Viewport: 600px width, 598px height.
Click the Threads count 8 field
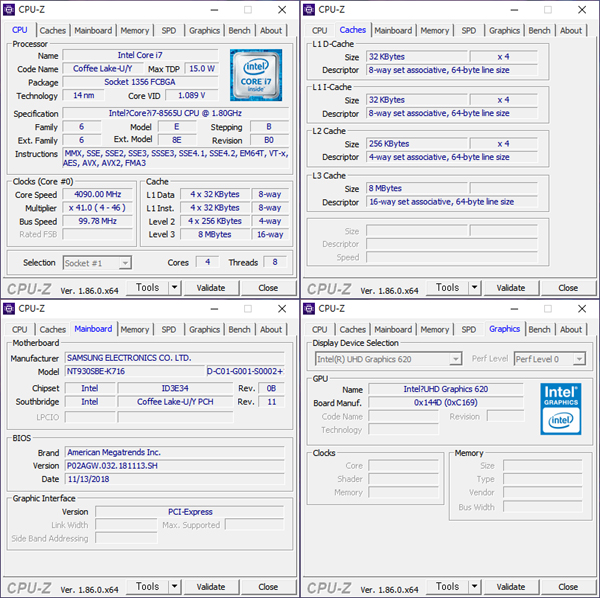click(275, 262)
